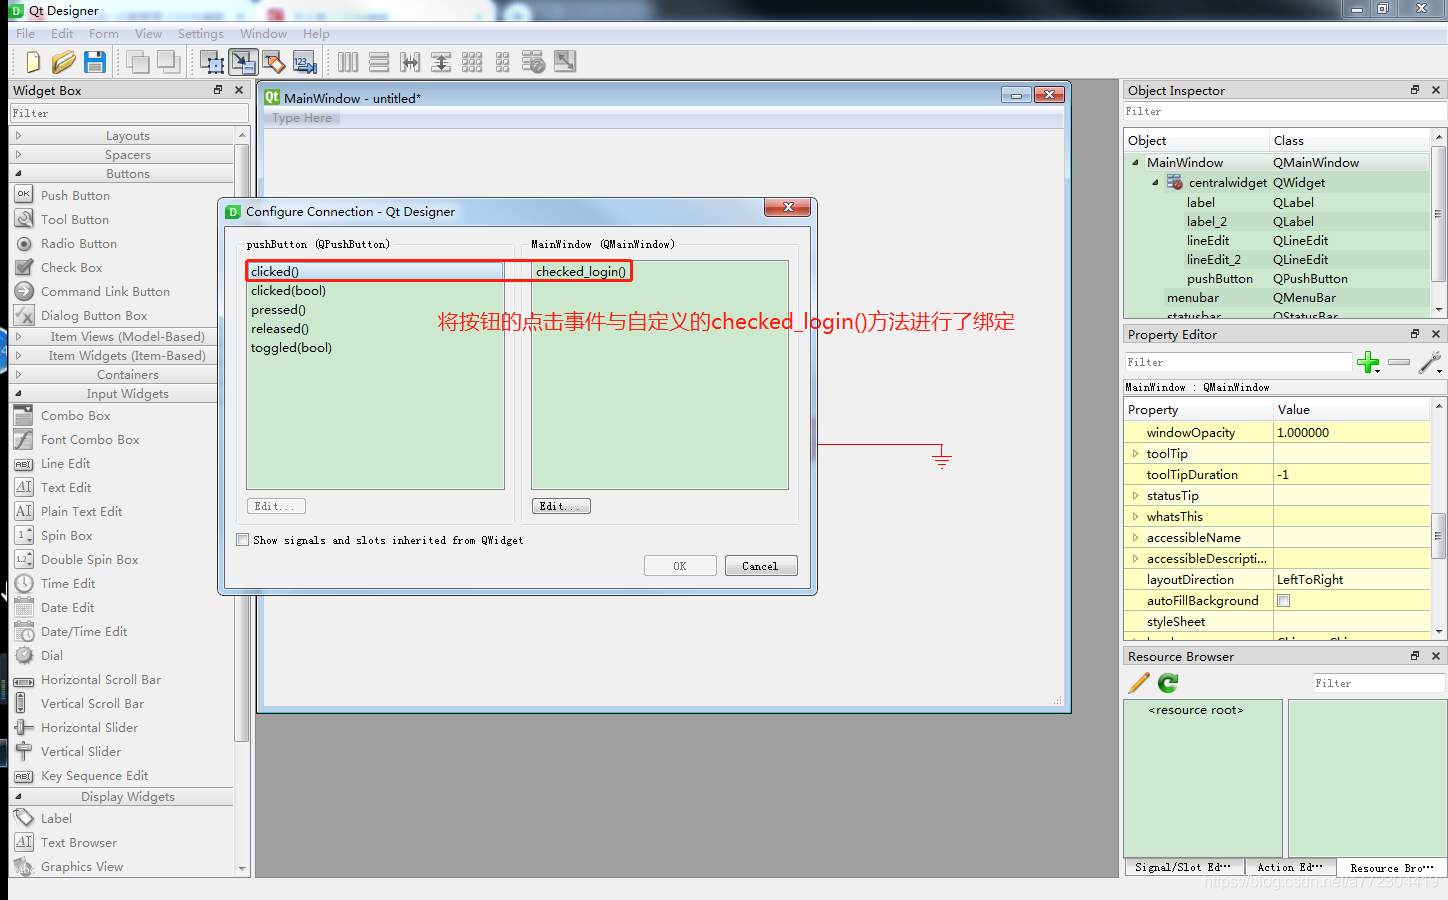Check Show signals and slots inherited from QWidget
This screenshot has width=1448, height=900.
(x=242, y=539)
